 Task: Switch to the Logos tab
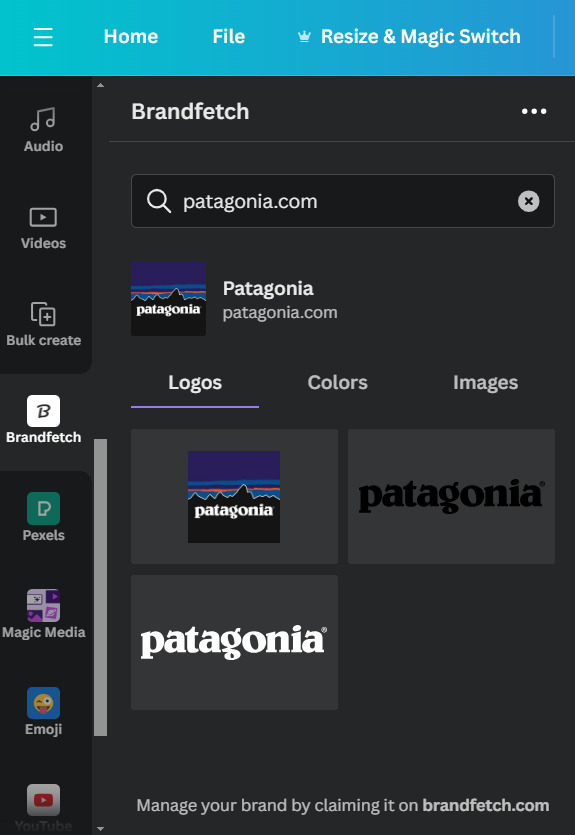tap(195, 382)
